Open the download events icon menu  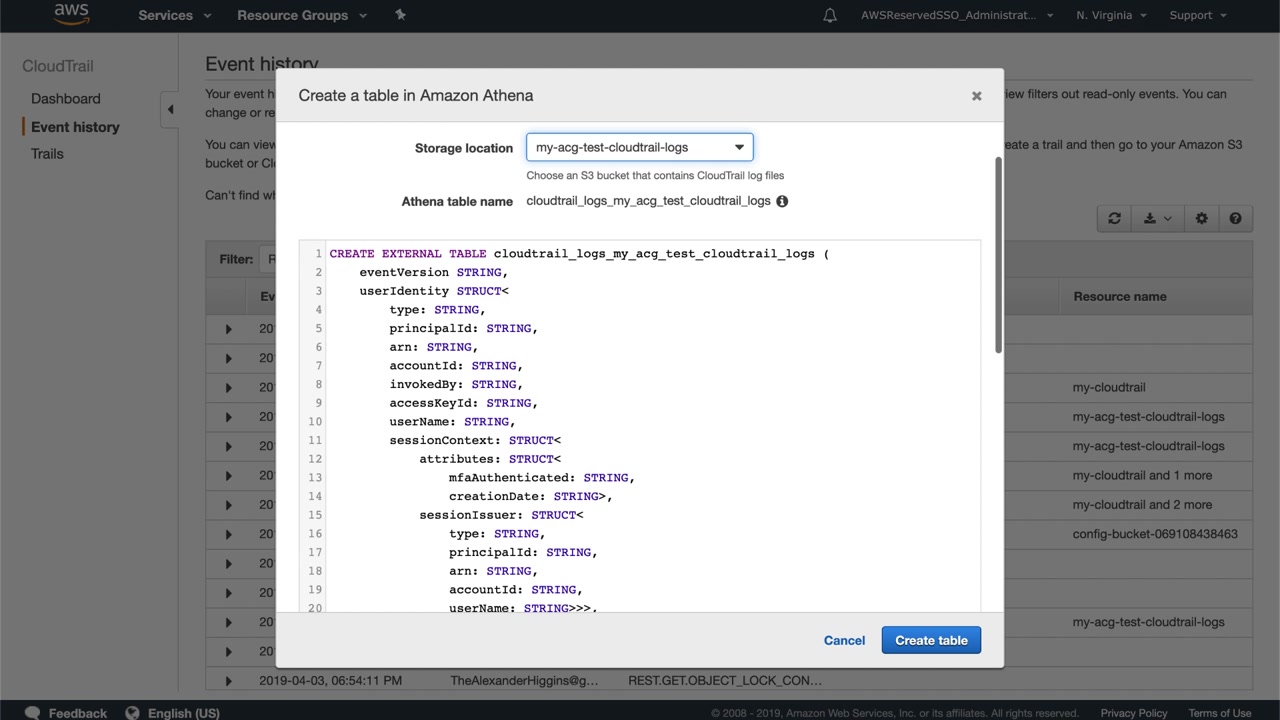click(x=1157, y=219)
